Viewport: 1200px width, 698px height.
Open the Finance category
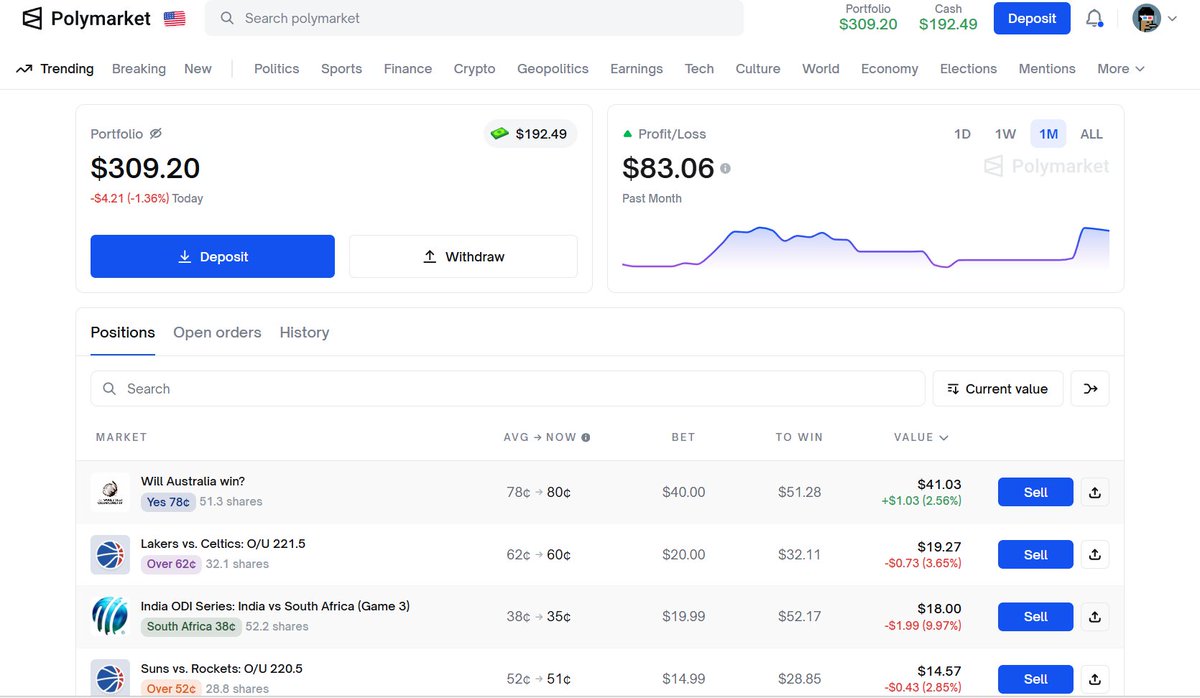408,69
